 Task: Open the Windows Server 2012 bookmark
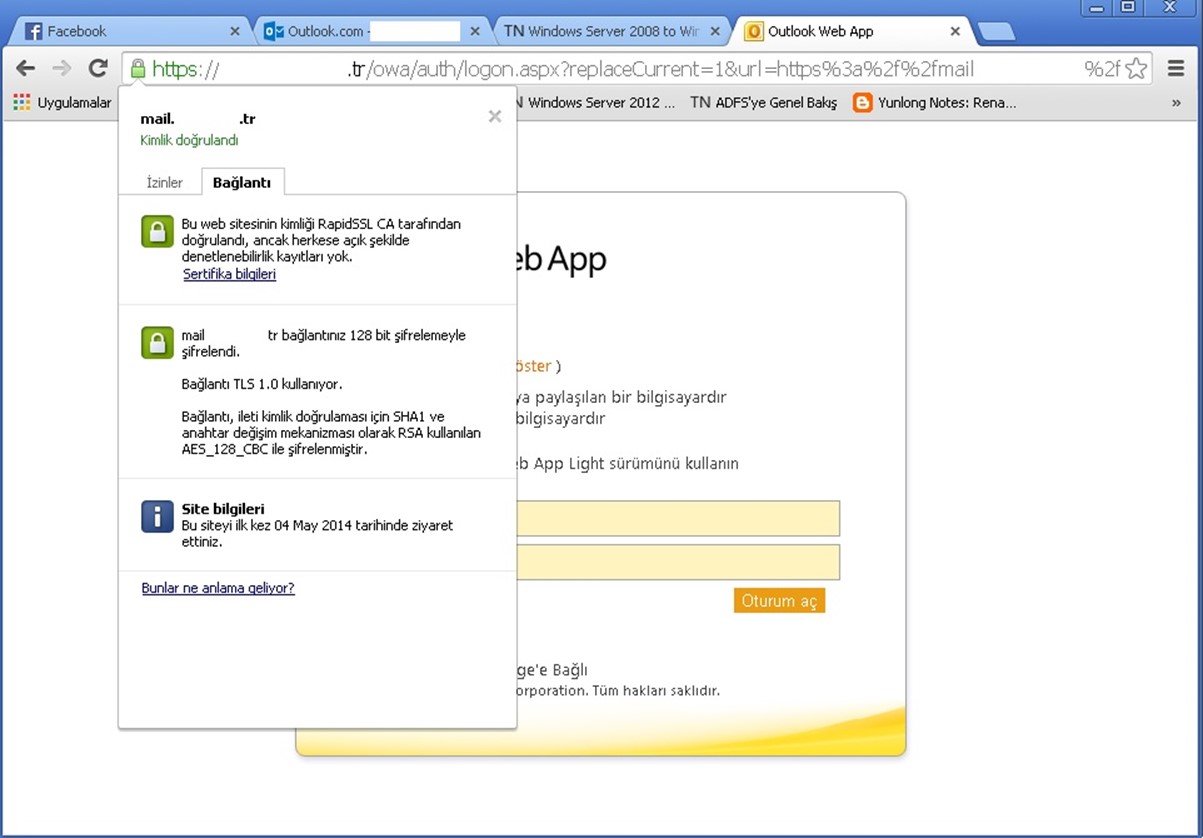(596, 102)
